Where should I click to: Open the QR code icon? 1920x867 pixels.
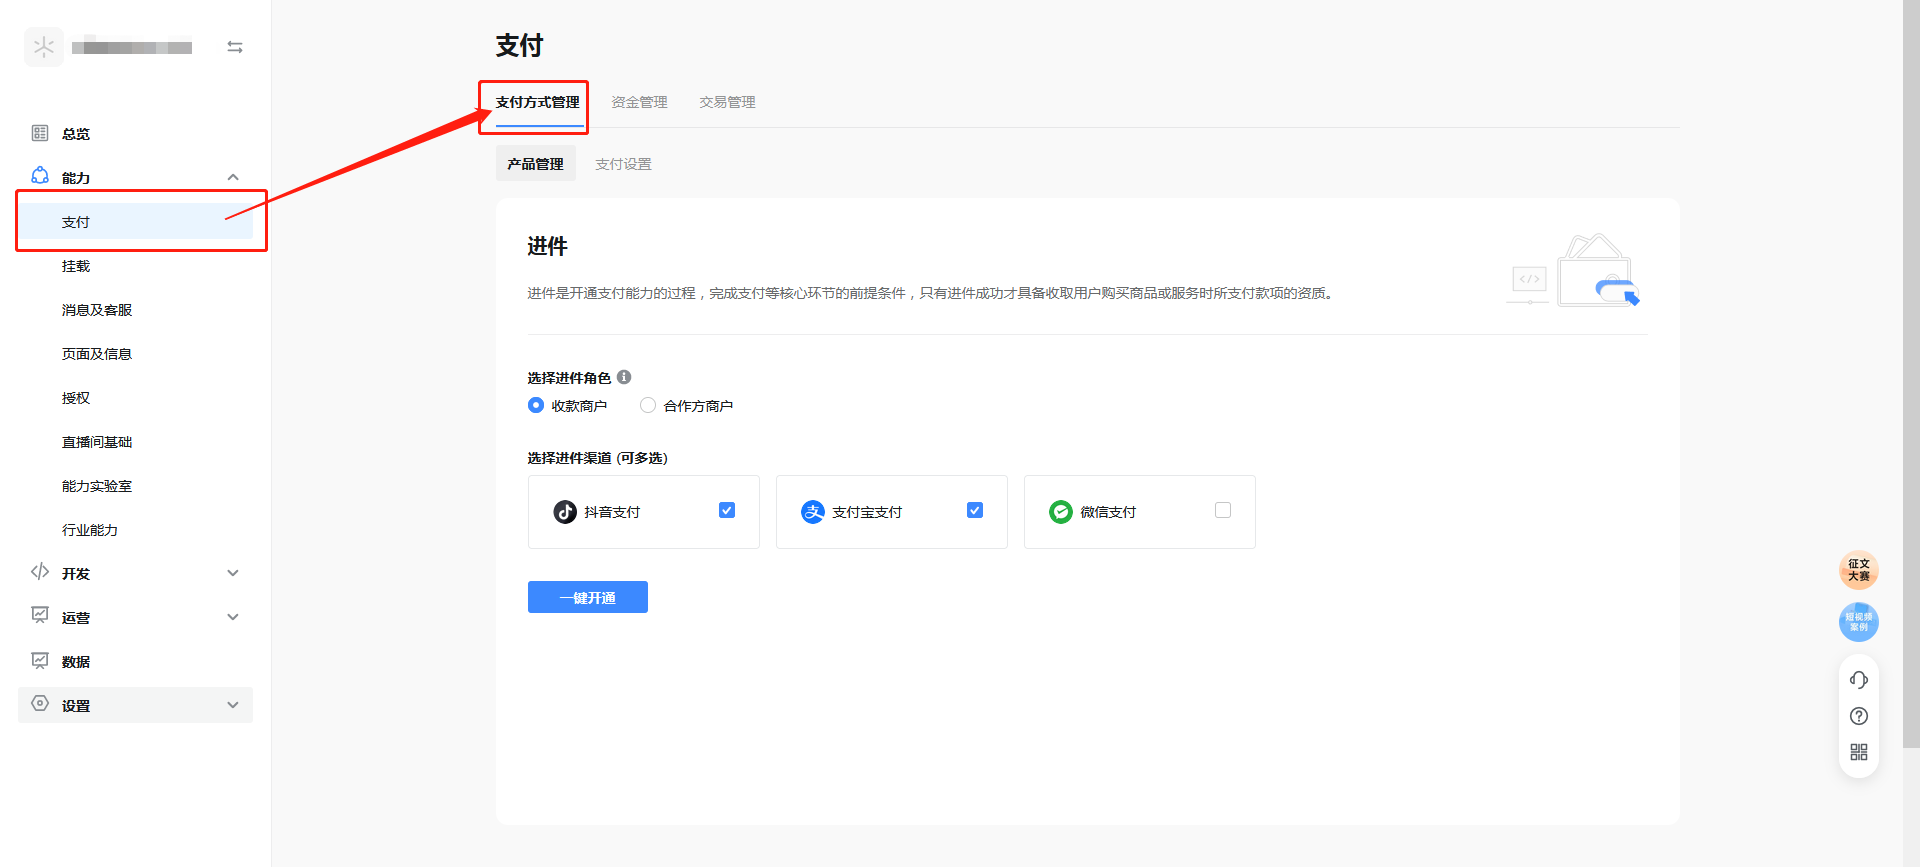tap(1858, 752)
